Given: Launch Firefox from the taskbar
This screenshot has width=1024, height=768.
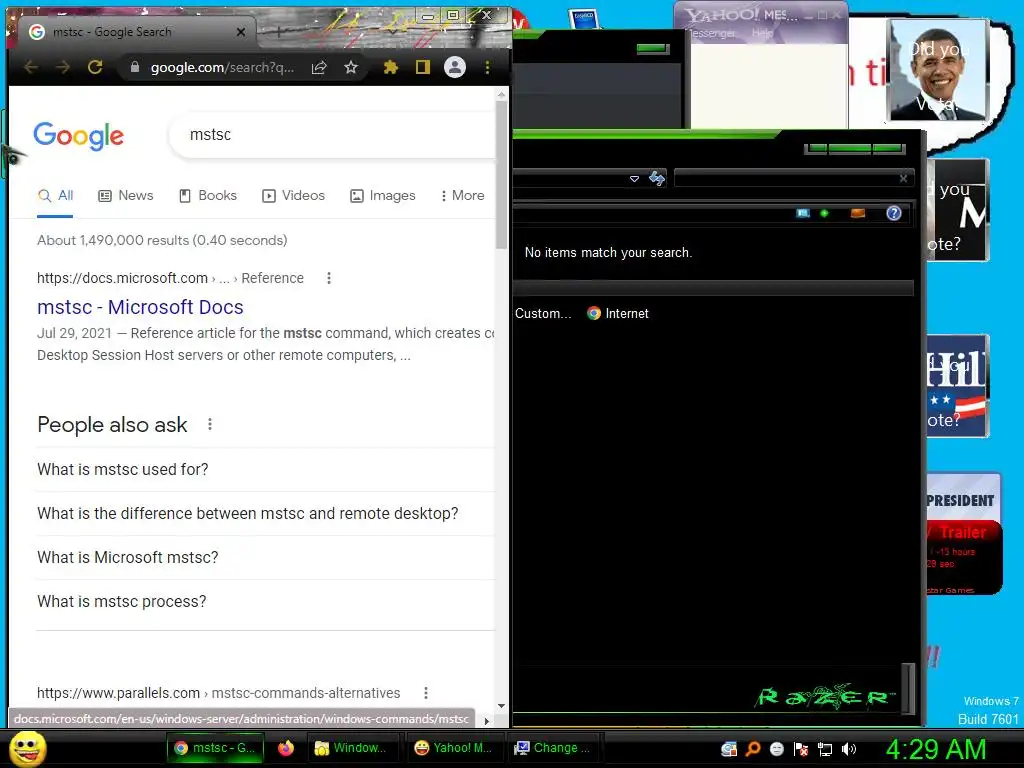Looking at the screenshot, I should click(x=286, y=748).
